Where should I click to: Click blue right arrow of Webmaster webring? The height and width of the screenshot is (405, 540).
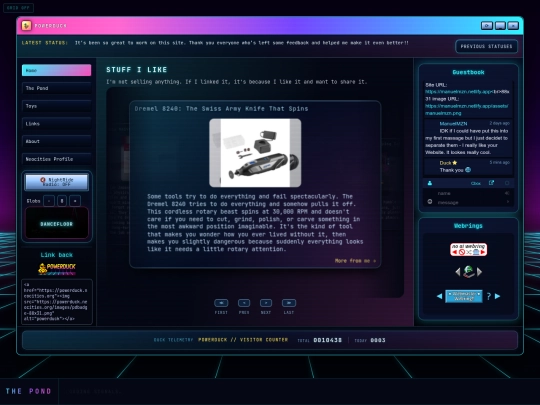click(498, 296)
